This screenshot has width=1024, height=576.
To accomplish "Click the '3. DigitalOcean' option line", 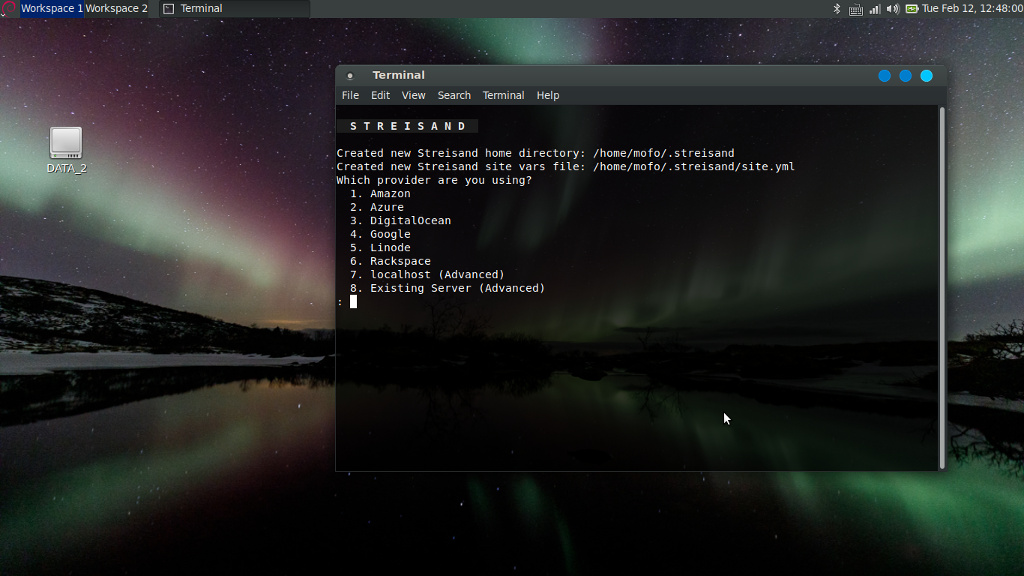I will (x=400, y=221).
